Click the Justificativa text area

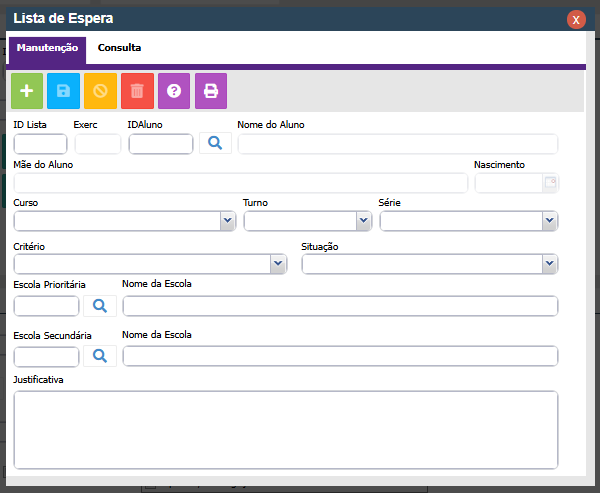point(286,430)
